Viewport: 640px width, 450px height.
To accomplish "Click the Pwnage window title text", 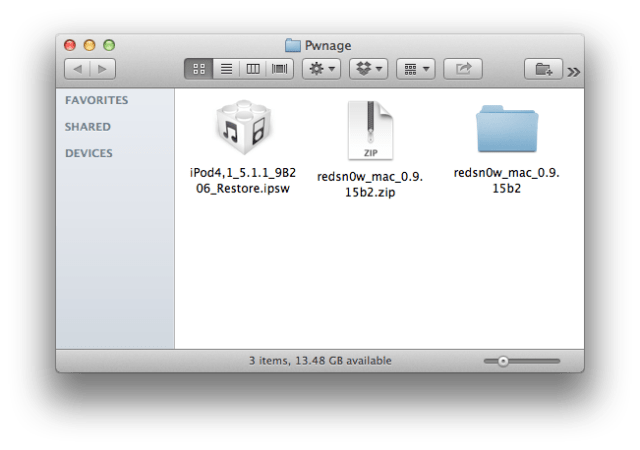I will pyautogui.click(x=328, y=45).
